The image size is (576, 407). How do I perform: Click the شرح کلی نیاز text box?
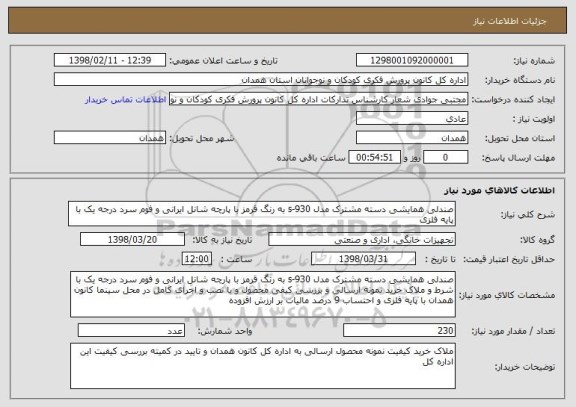[262, 213]
